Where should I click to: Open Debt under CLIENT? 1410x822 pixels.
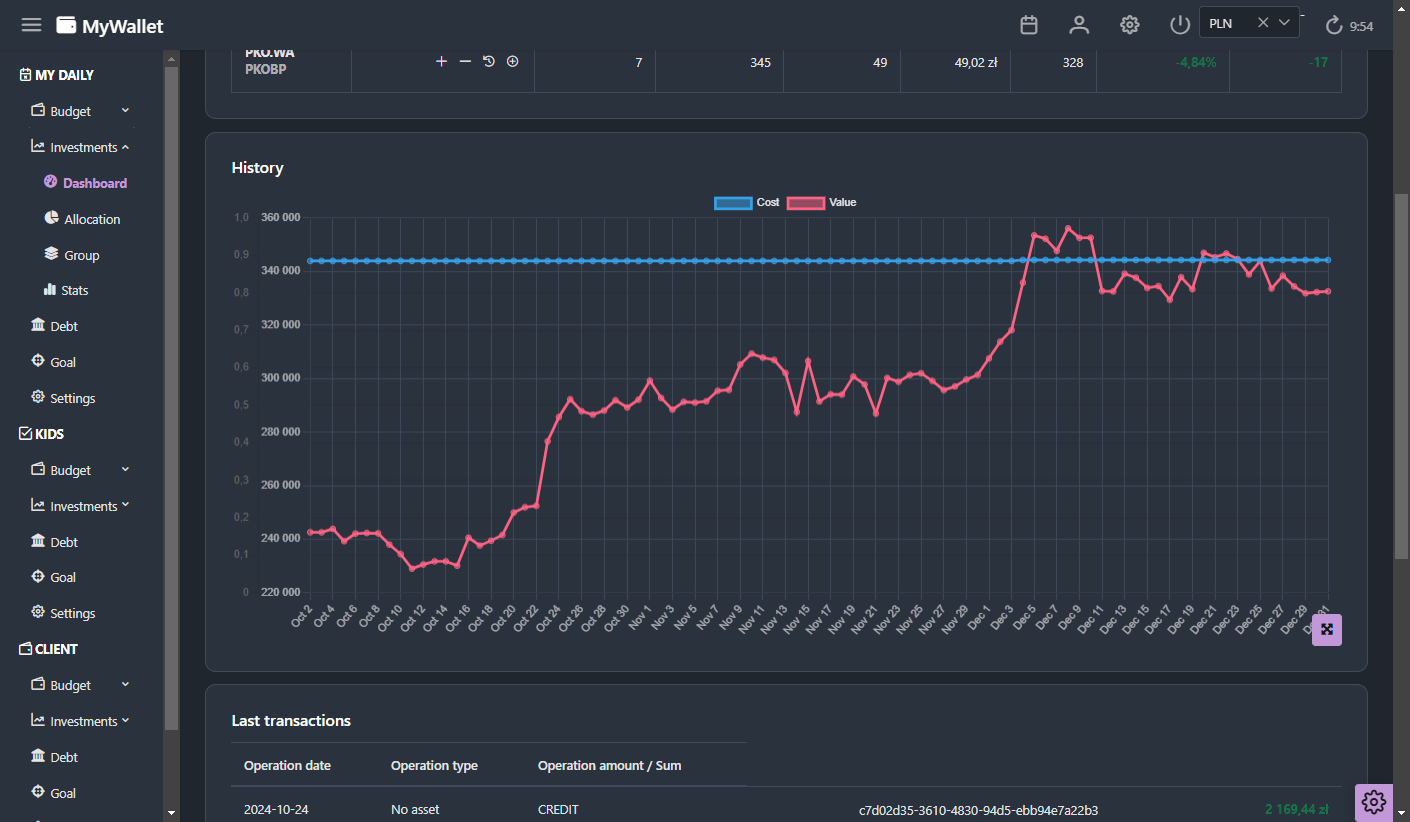click(x=54, y=757)
